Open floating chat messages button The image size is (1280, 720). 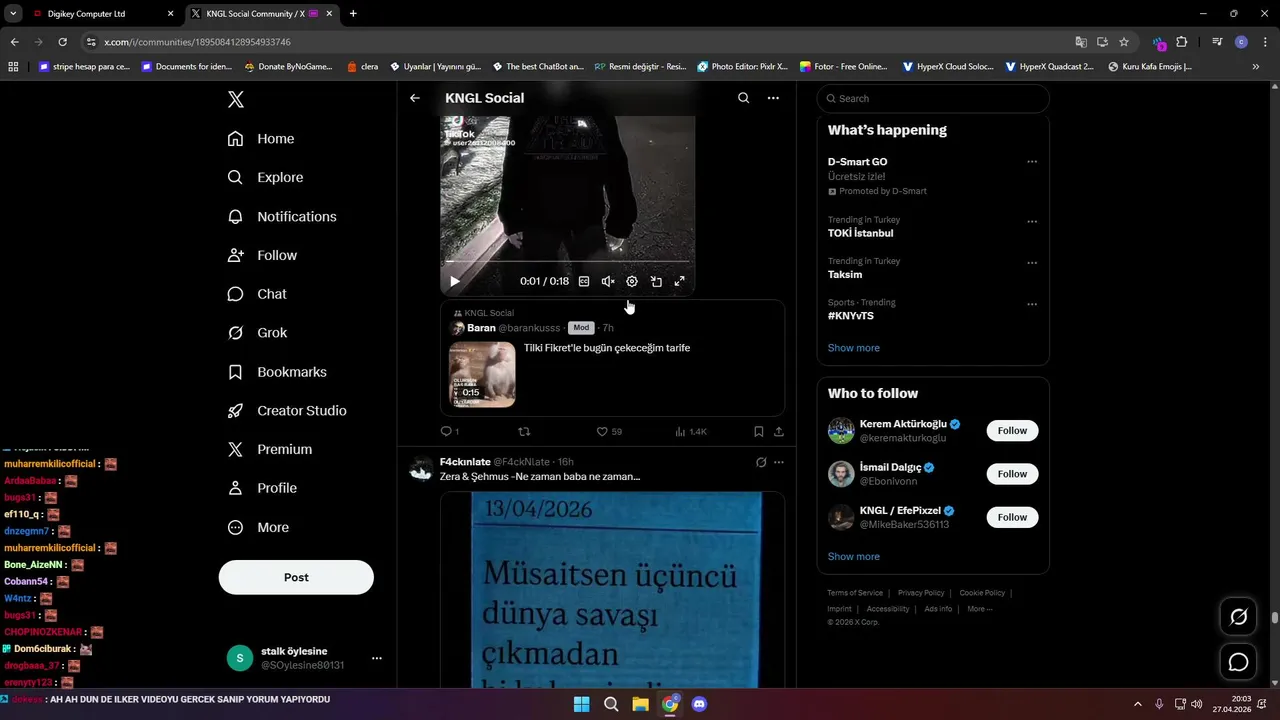(1238, 662)
